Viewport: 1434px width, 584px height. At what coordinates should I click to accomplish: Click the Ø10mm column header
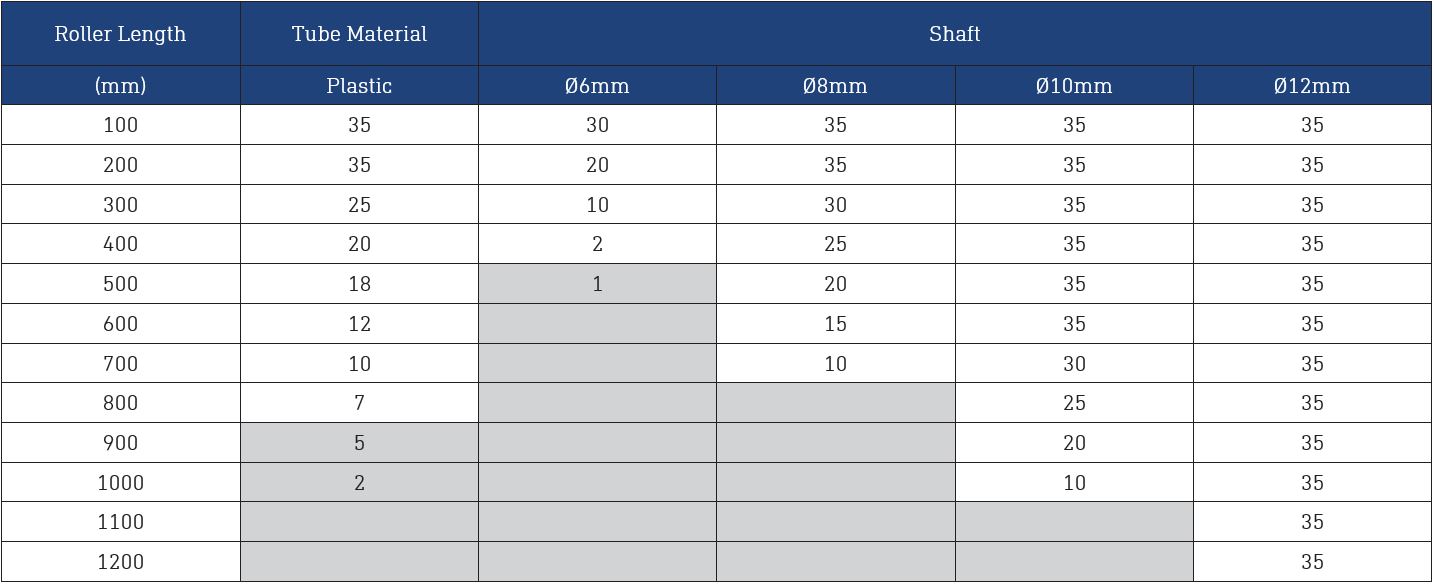click(x=1074, y=86)
